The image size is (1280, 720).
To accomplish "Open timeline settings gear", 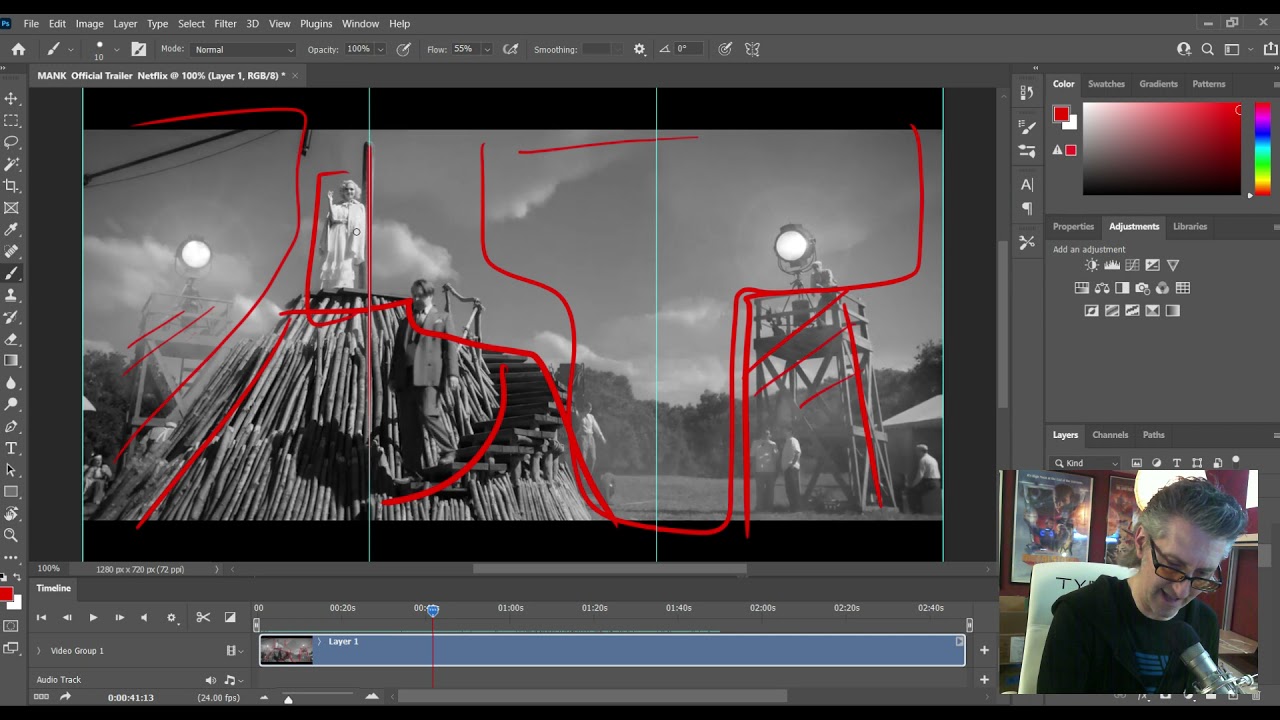I will pos(171,617).
